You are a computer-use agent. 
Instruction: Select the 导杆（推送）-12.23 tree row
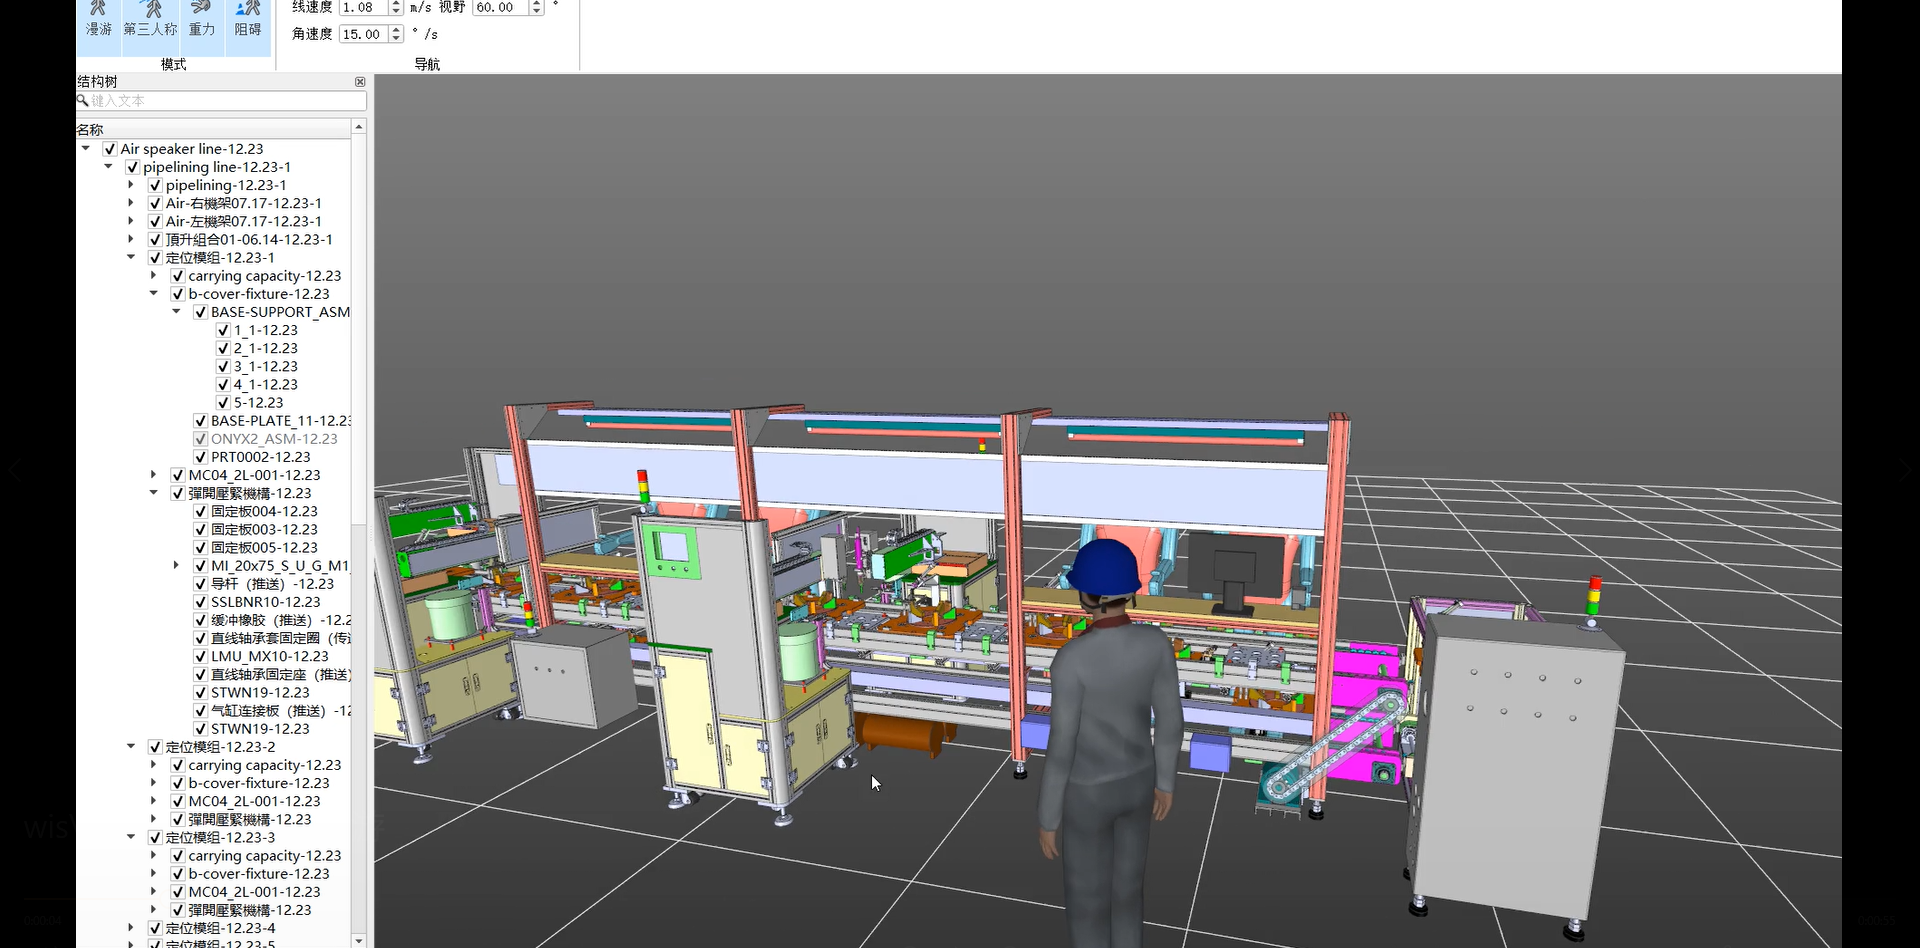[272, 584]
